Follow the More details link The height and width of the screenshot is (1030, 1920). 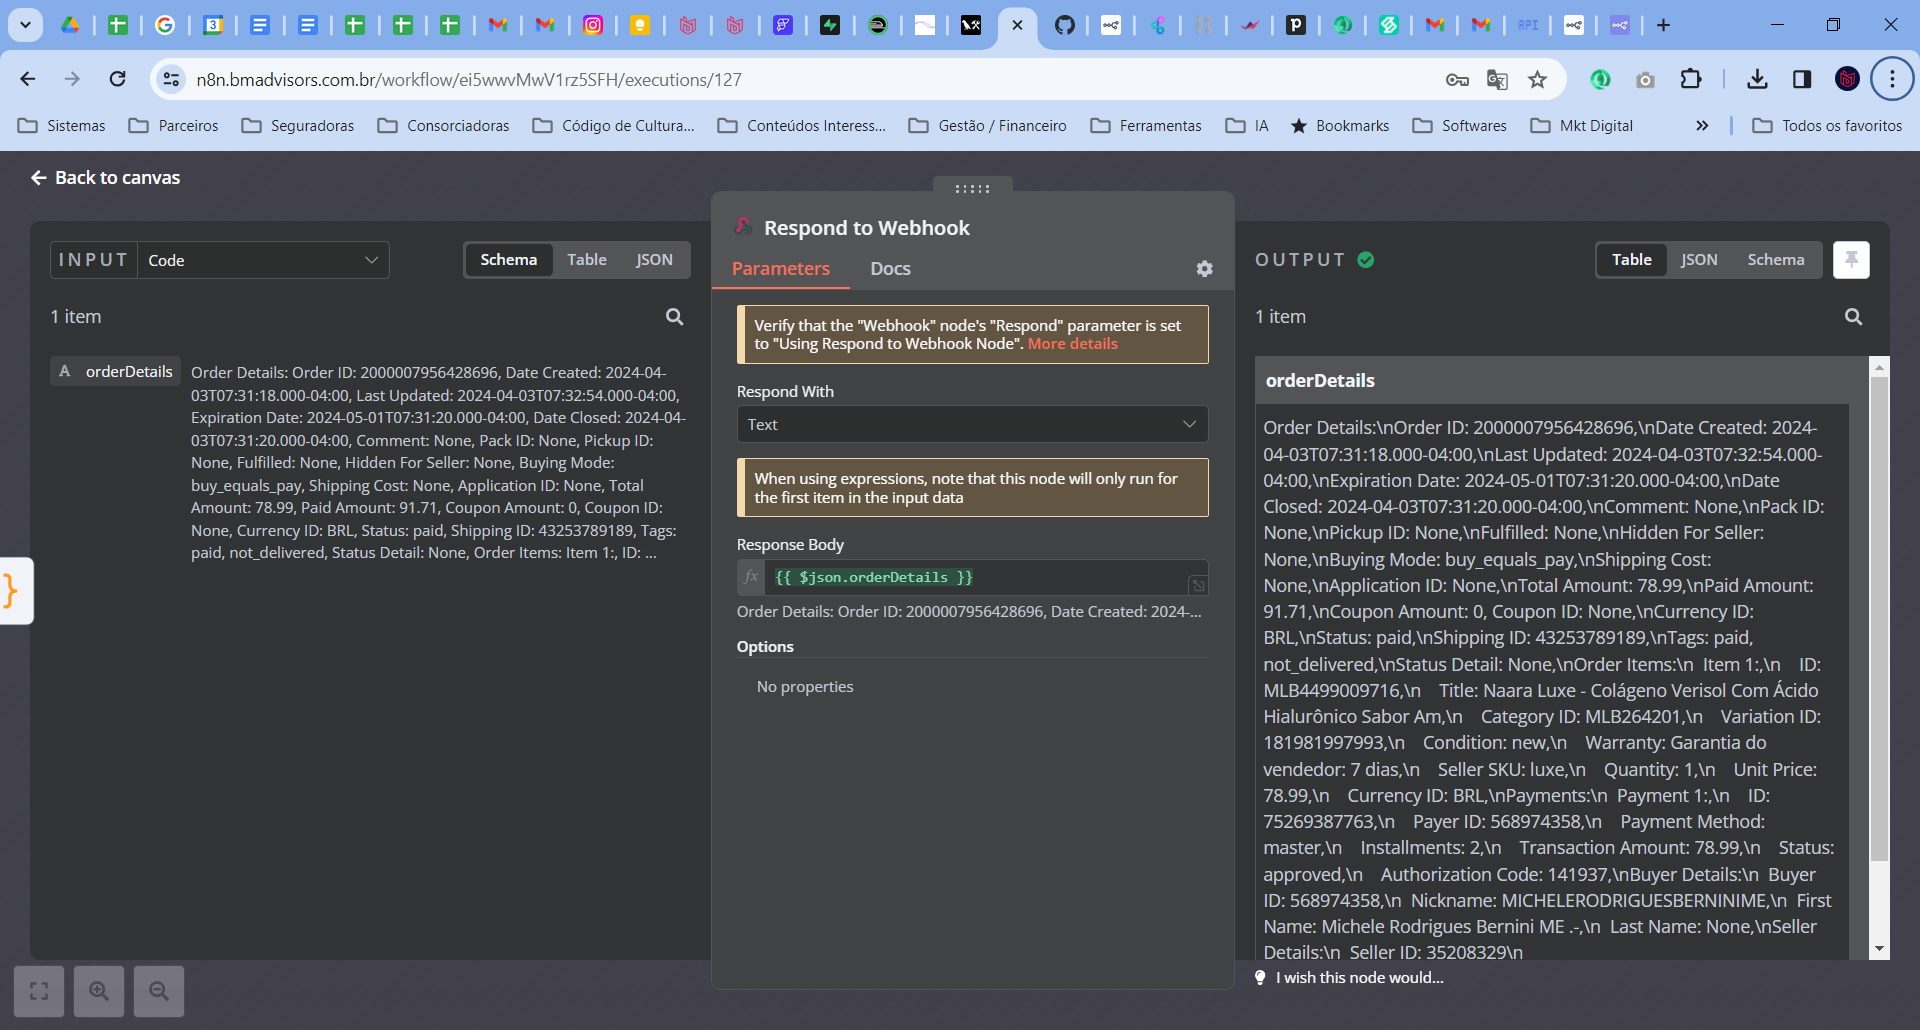click(1072, 344)
